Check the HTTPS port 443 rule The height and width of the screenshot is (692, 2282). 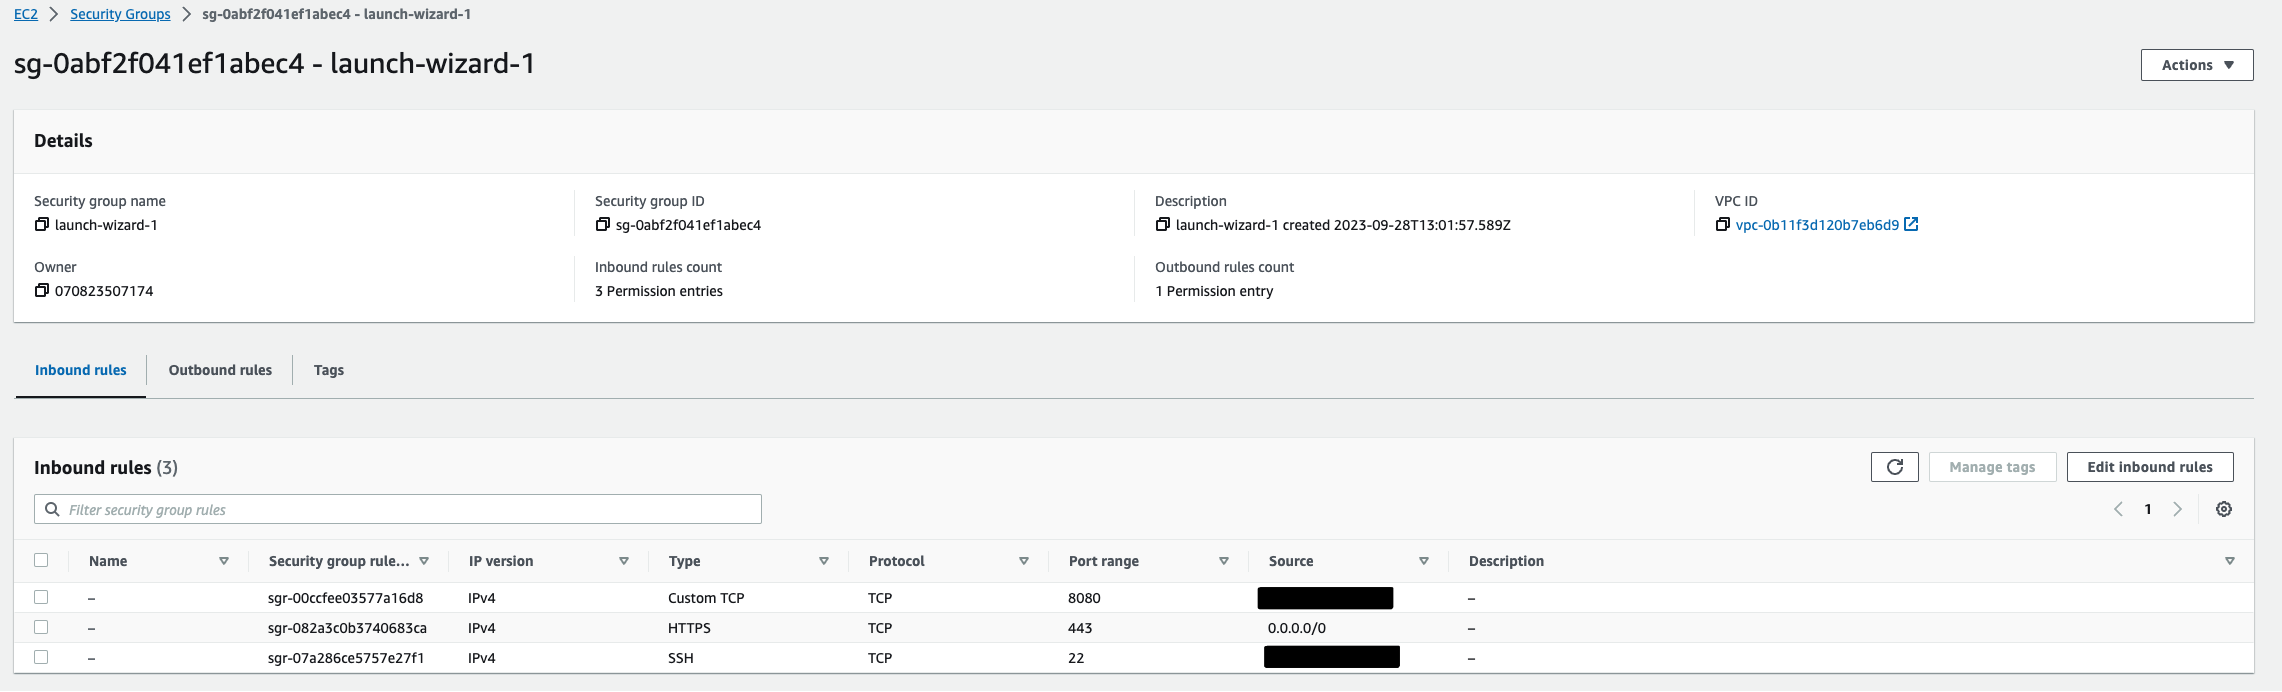[x=41, y=627]
